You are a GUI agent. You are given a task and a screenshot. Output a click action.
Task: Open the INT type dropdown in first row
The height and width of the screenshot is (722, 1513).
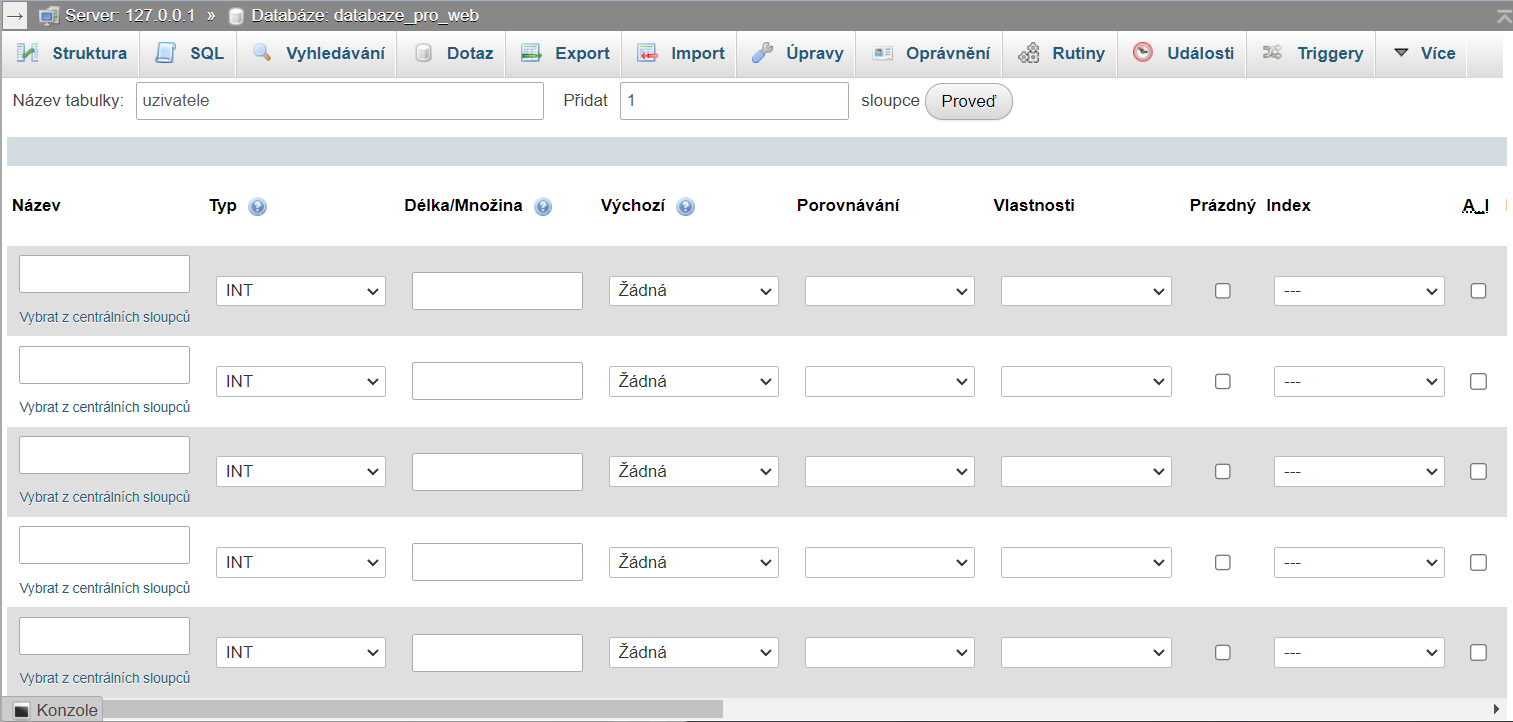pos(301,291)
